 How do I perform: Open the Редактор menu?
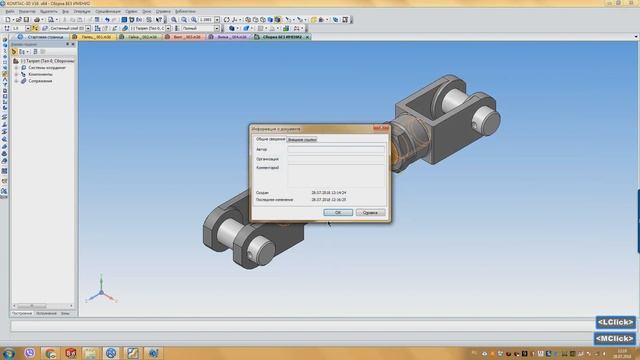point(27,11)
